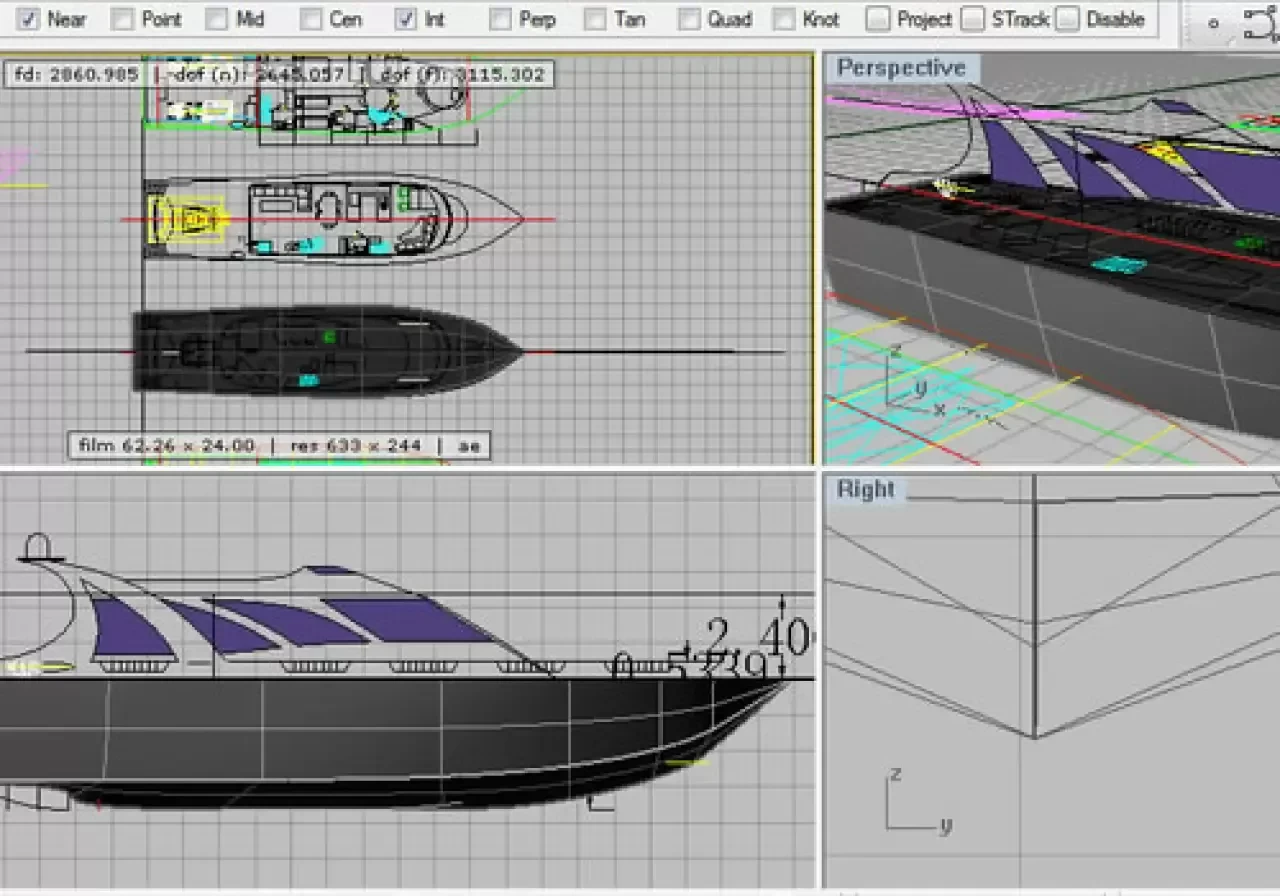Turn on the Mid osnap checkbox
Screen dimensions: 1280x896
(216, 19)
